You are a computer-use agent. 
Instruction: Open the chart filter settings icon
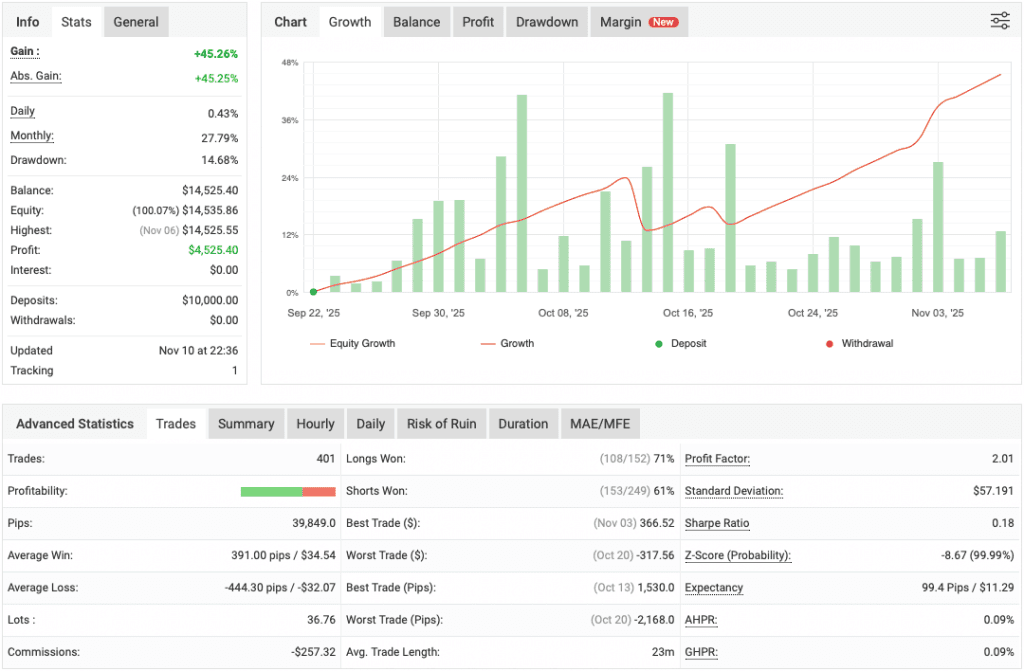(999, 20)
